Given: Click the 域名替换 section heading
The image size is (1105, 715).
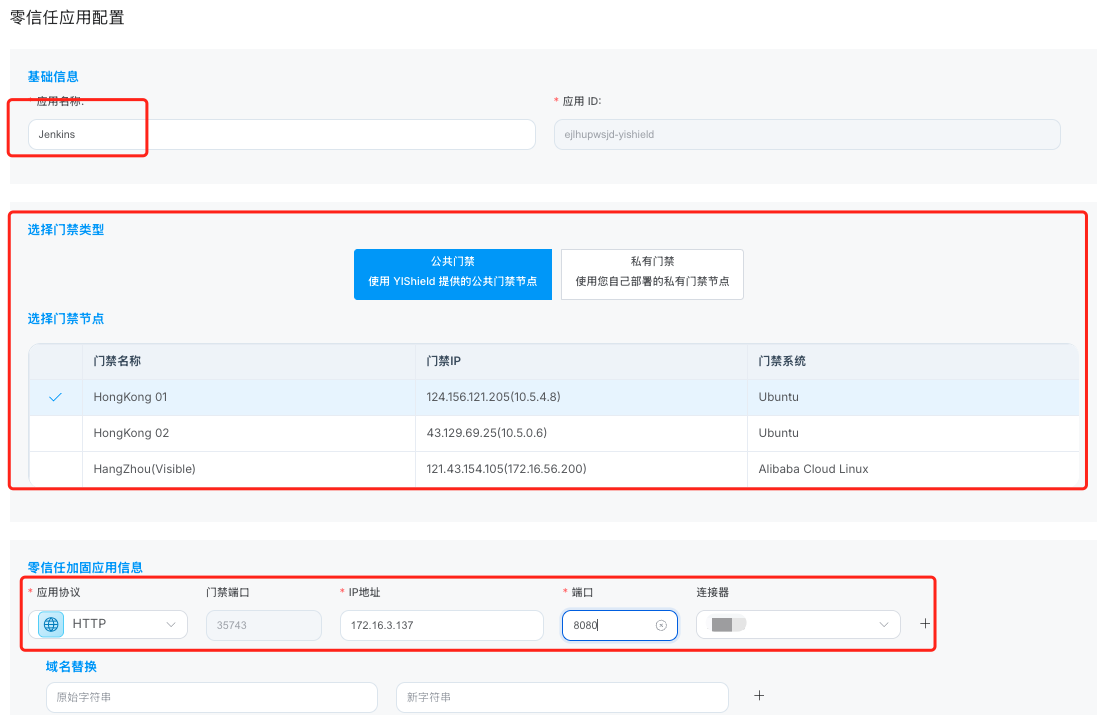Looking at the screenshot, I should tap(71, 666).
